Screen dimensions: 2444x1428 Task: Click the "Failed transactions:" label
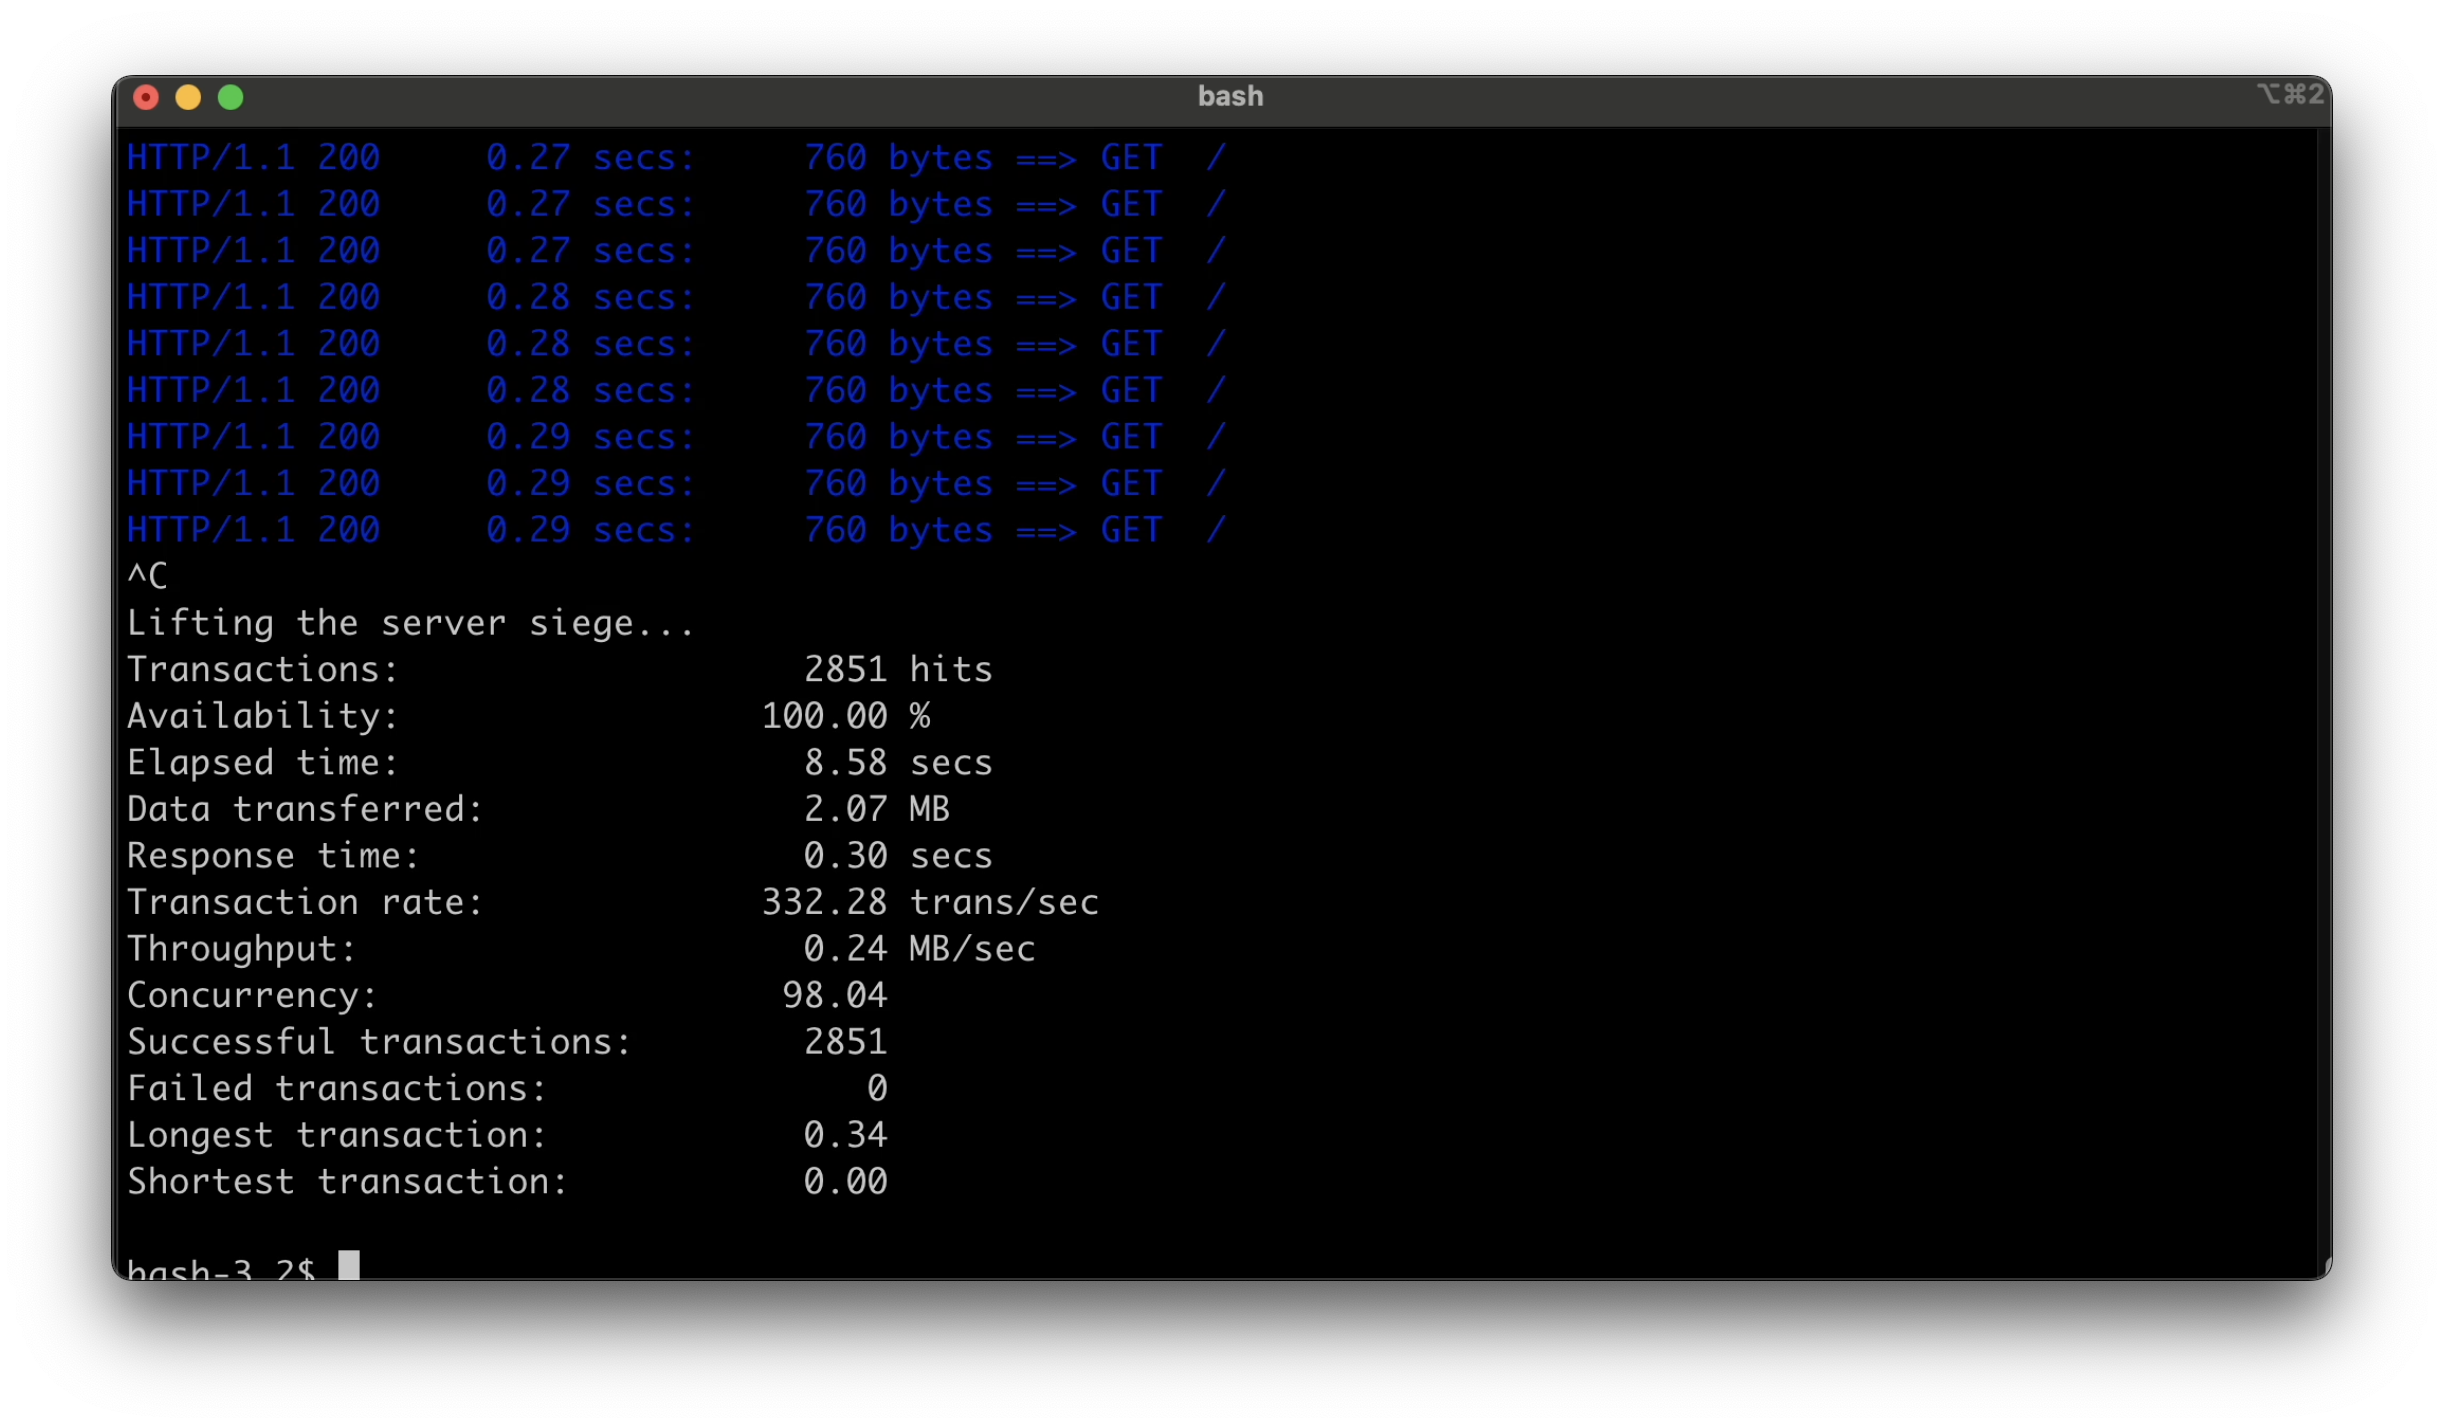tap(337, 1089)
